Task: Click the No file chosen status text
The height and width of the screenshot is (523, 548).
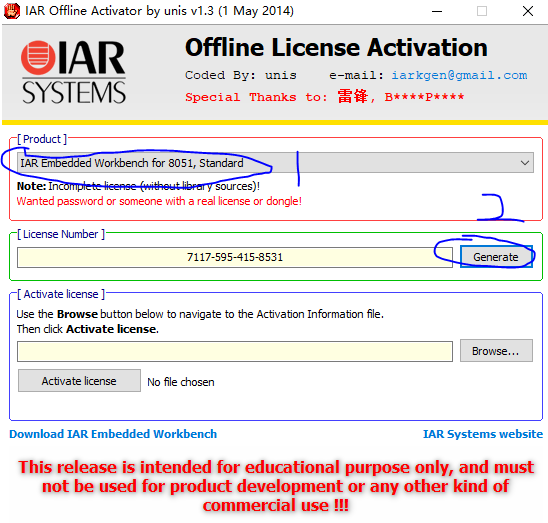Action: [x=181, y=382]
